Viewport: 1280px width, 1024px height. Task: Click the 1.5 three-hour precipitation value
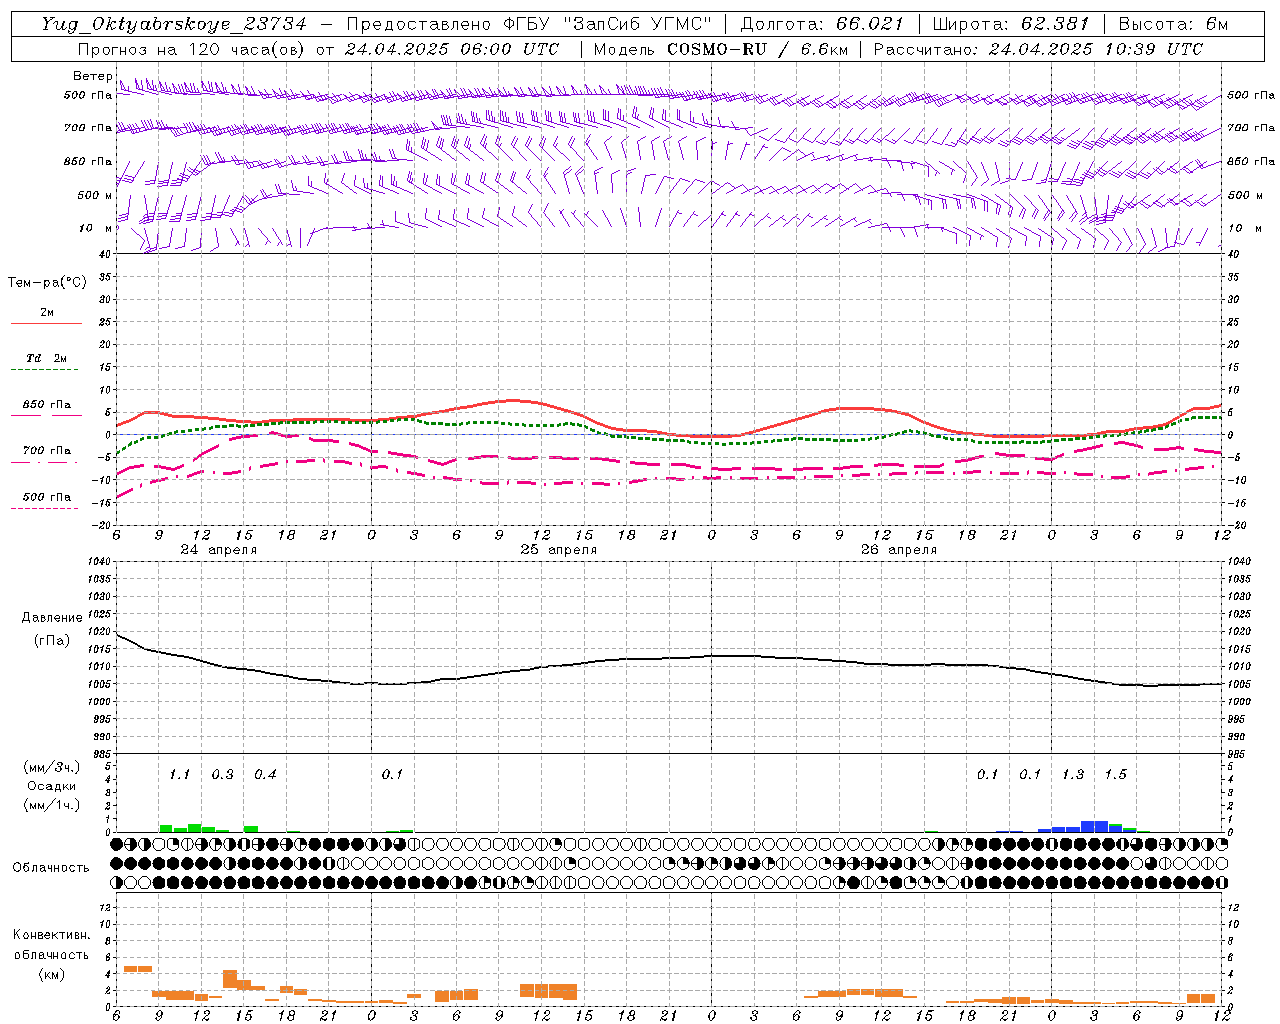[x=1115, y=775]
